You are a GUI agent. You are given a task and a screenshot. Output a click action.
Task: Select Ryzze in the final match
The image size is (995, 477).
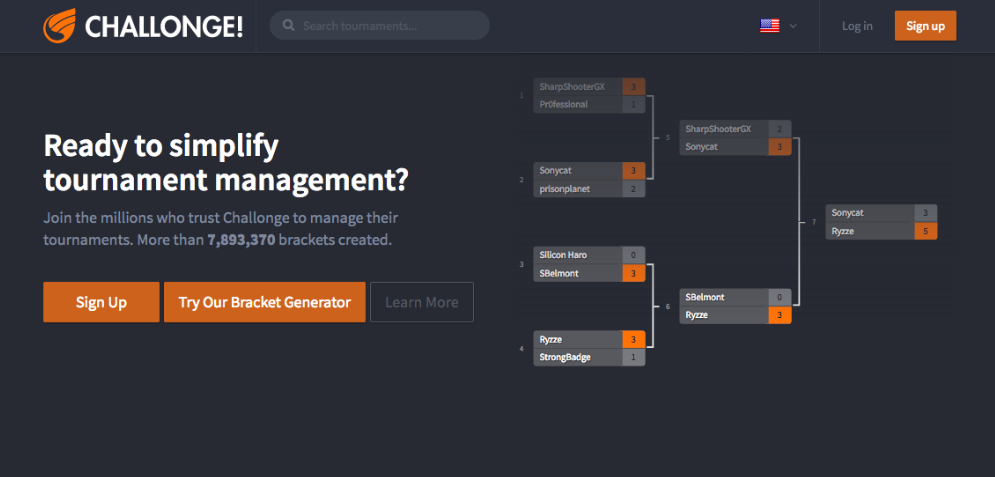[869, 232]
